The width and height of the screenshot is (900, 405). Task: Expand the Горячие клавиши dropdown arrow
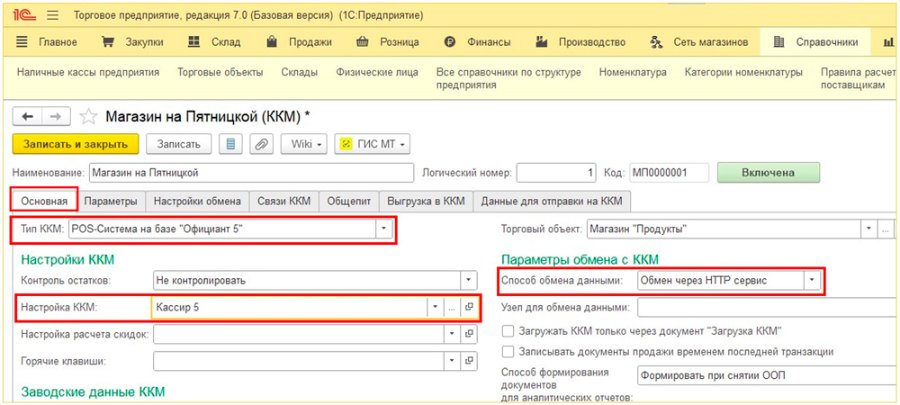[x=452, y=361]
